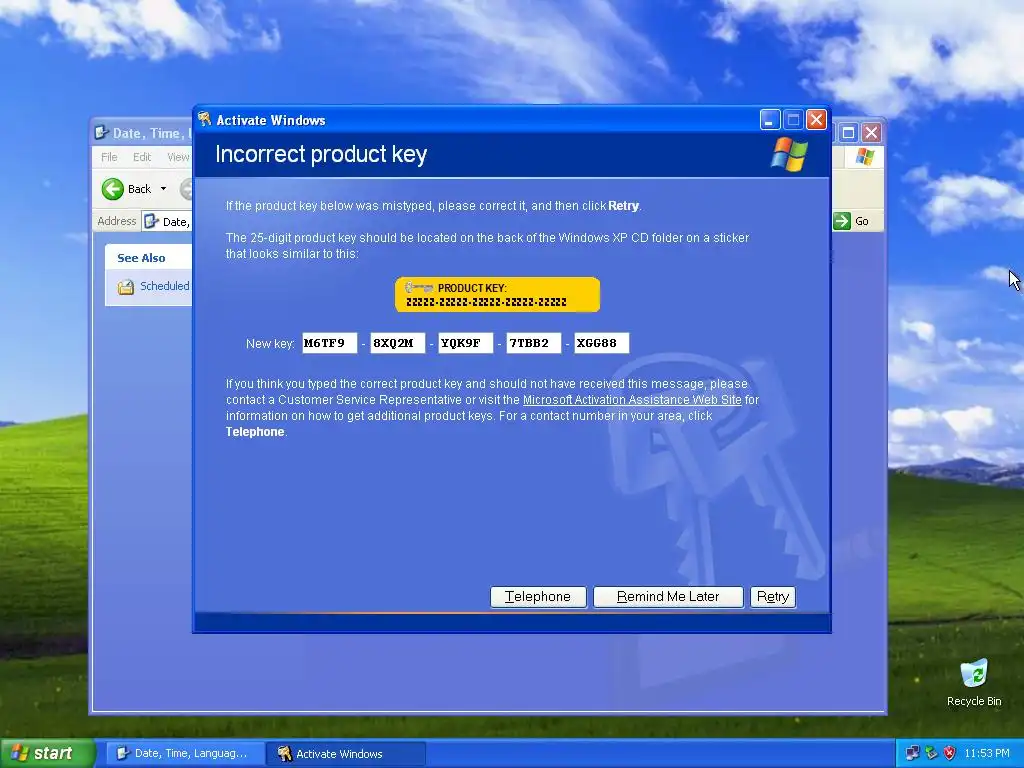Viewport: 1024px width, 768px height.
Task: Click the Windows flag logo in dialog header
Action: (790, 154)
